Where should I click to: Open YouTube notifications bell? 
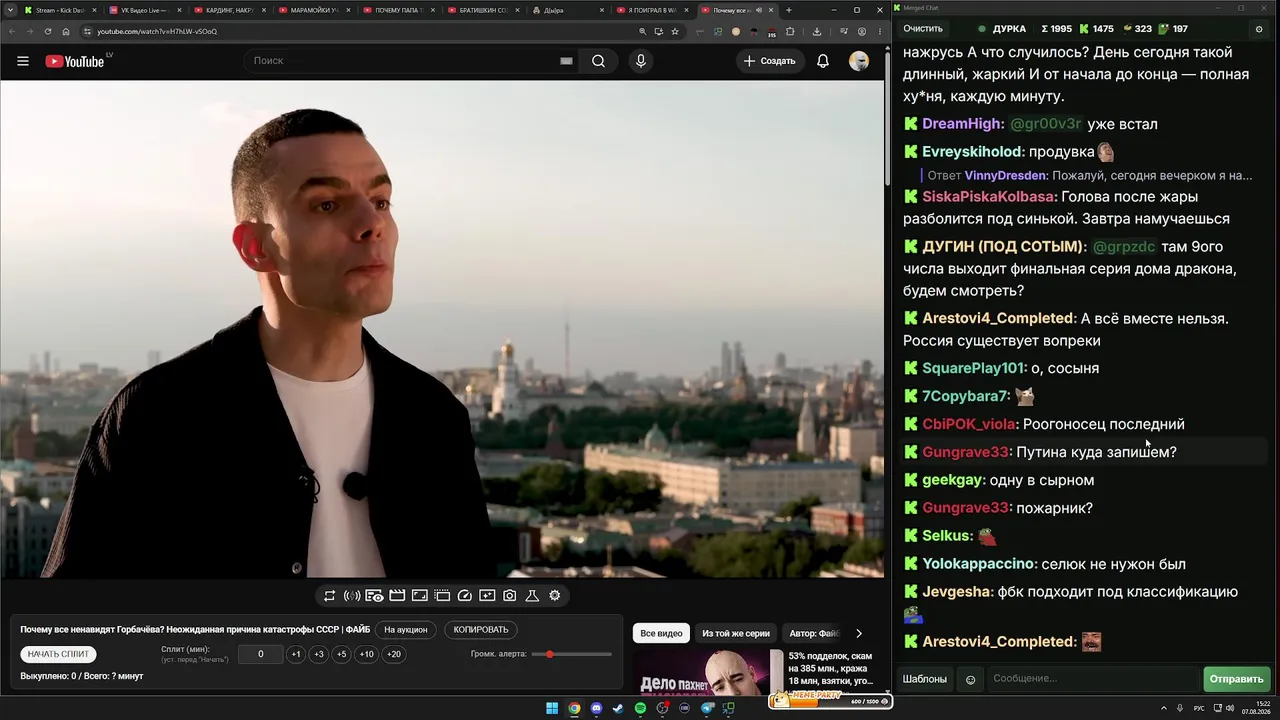823,61
